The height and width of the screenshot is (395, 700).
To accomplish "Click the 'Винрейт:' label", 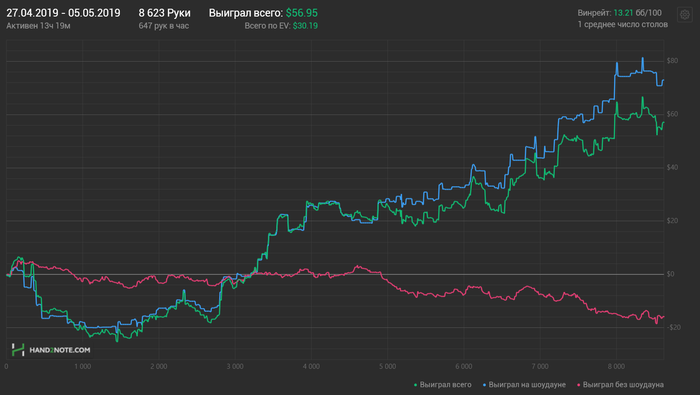I will pyautogui.click(x=594, y=13).
